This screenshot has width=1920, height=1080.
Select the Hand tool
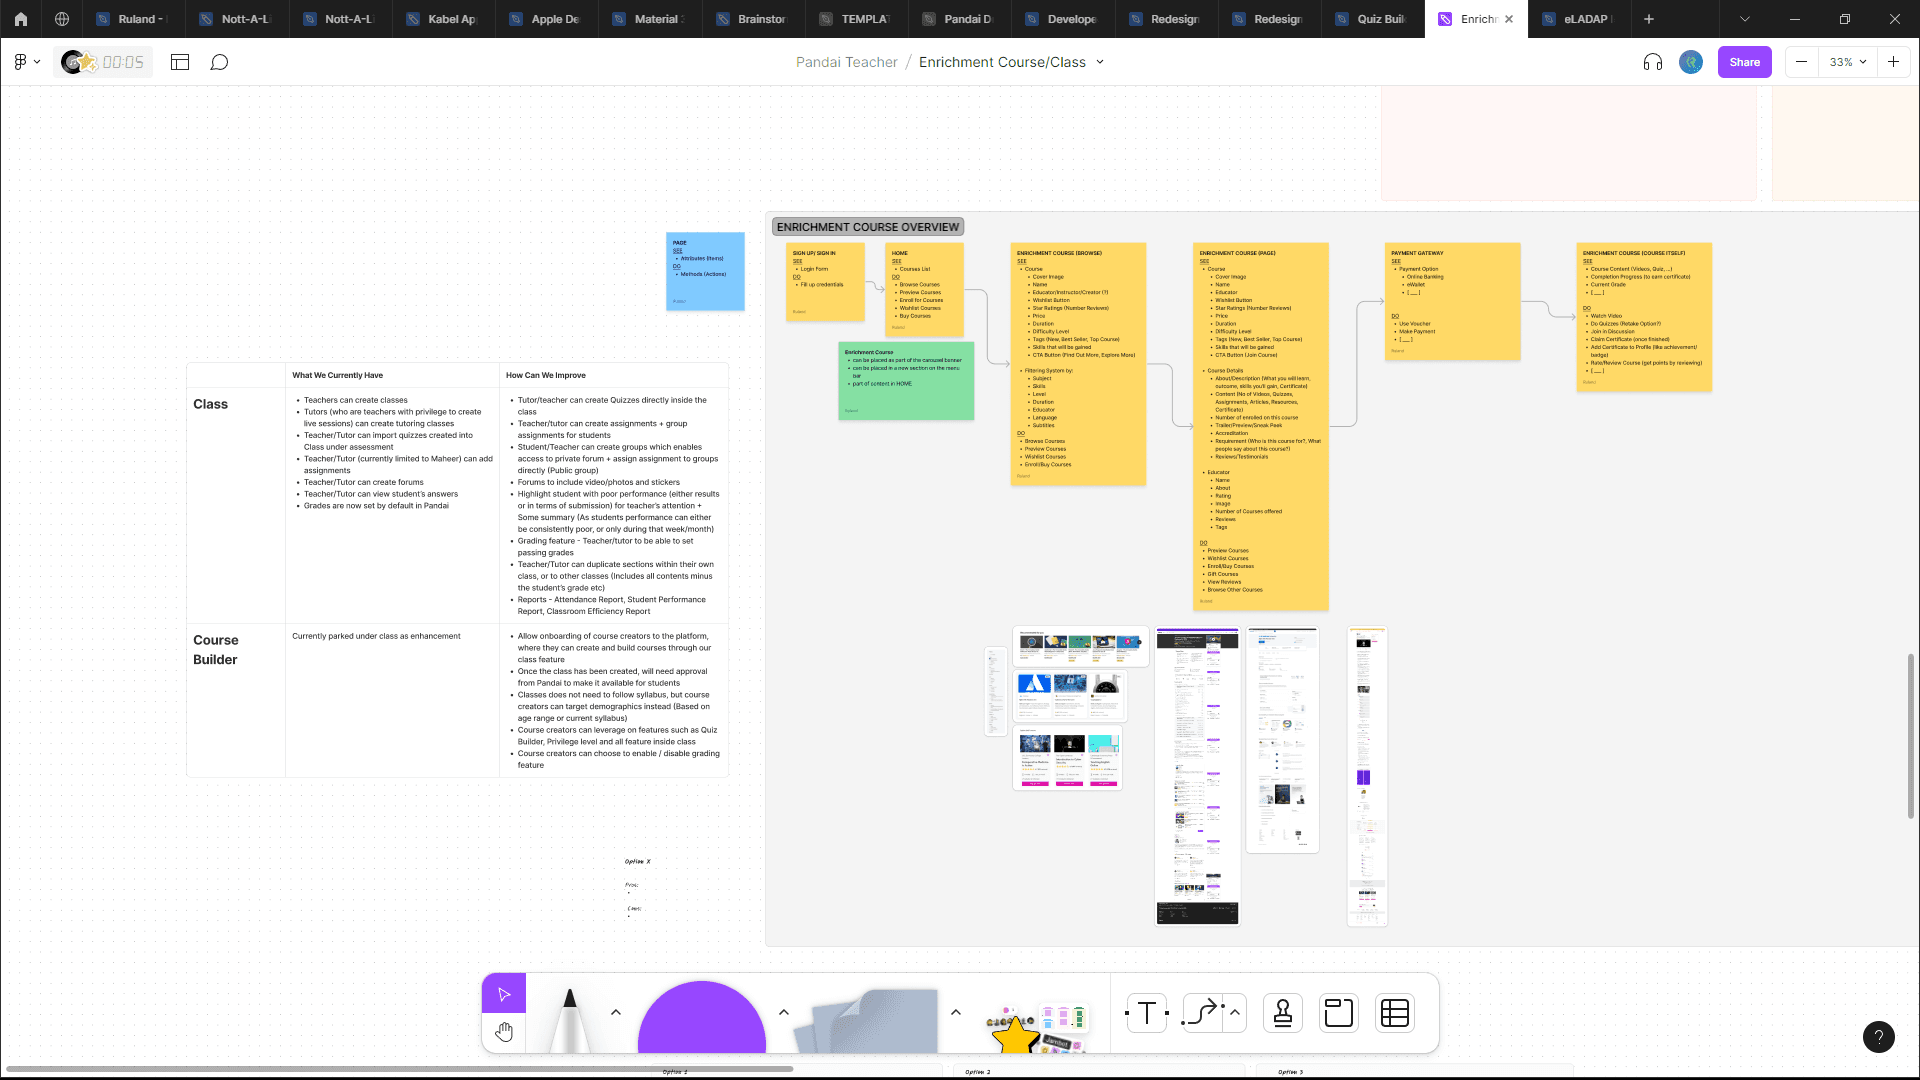tap(504, 1032)
